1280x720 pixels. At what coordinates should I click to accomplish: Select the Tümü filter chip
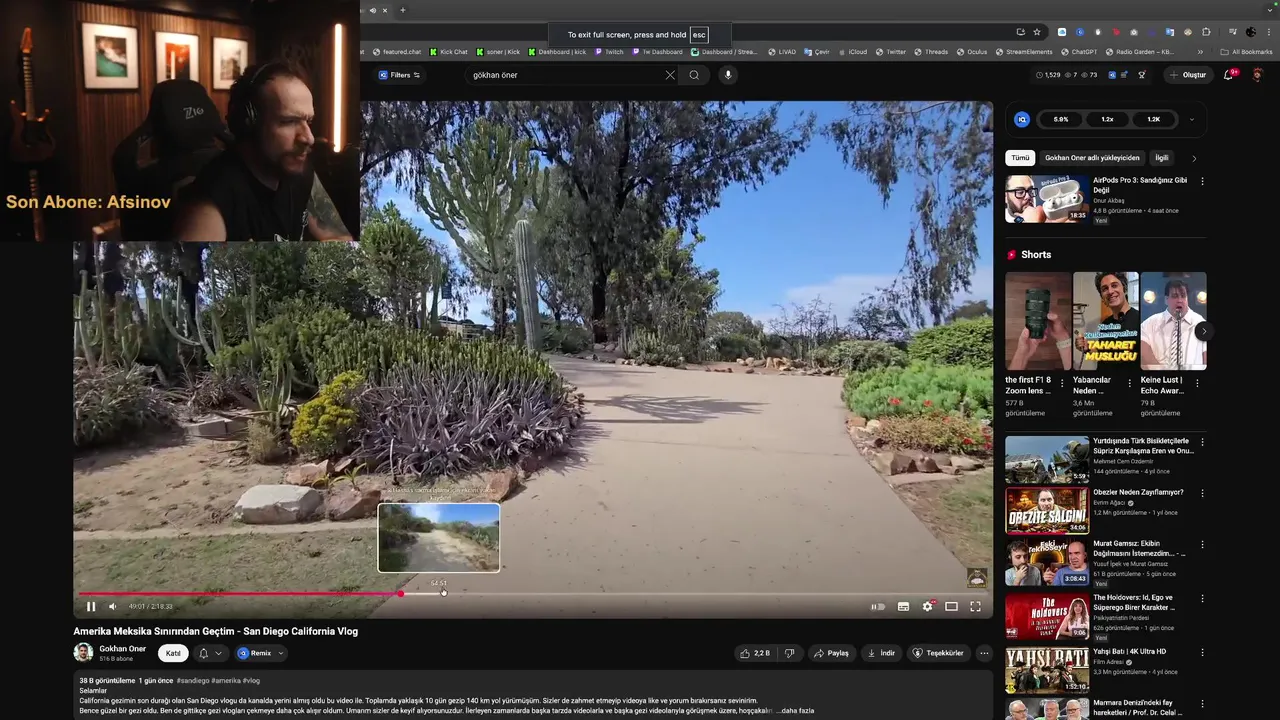point(1020,158)
